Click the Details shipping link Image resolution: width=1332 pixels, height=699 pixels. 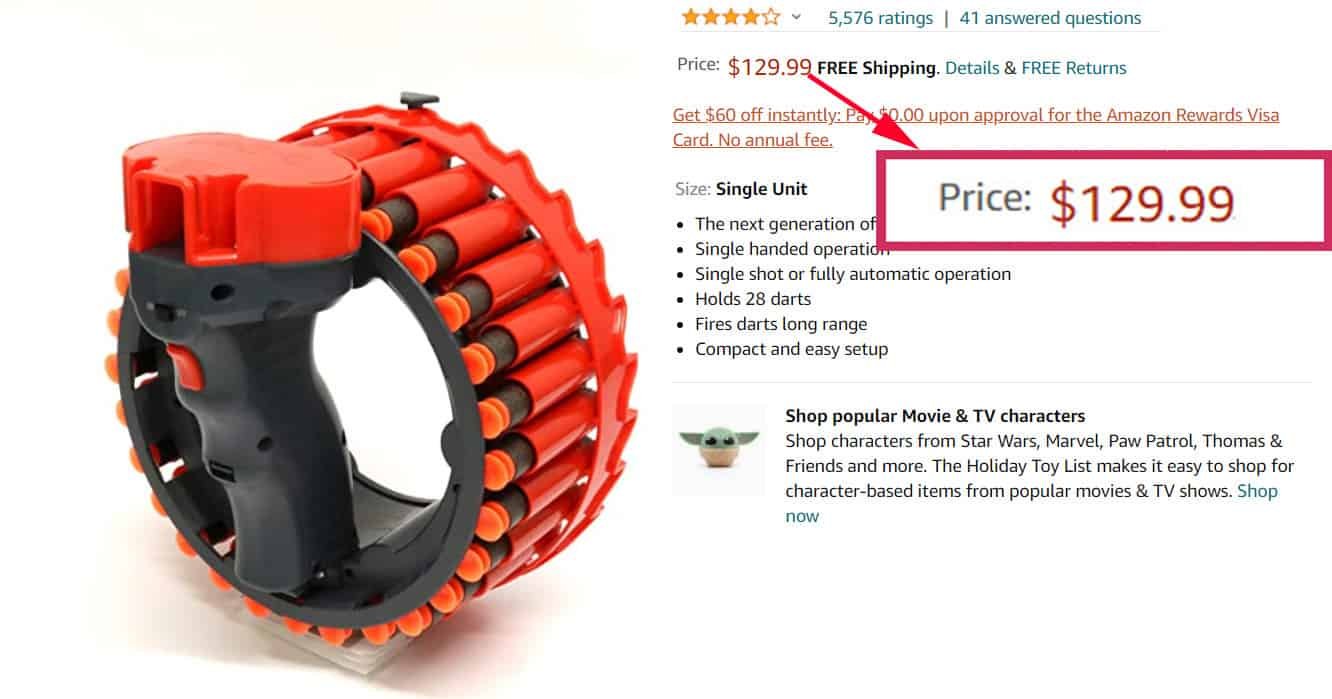point(972,68)
